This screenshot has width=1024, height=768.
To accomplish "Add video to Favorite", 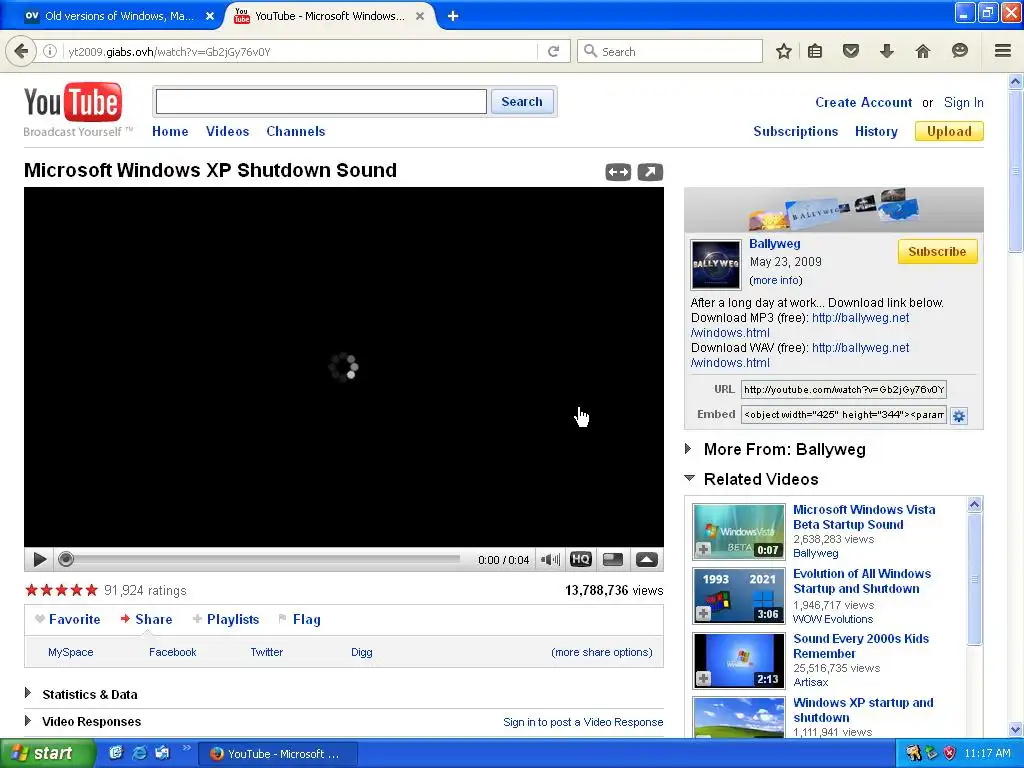I will click(x=68, y=619).
